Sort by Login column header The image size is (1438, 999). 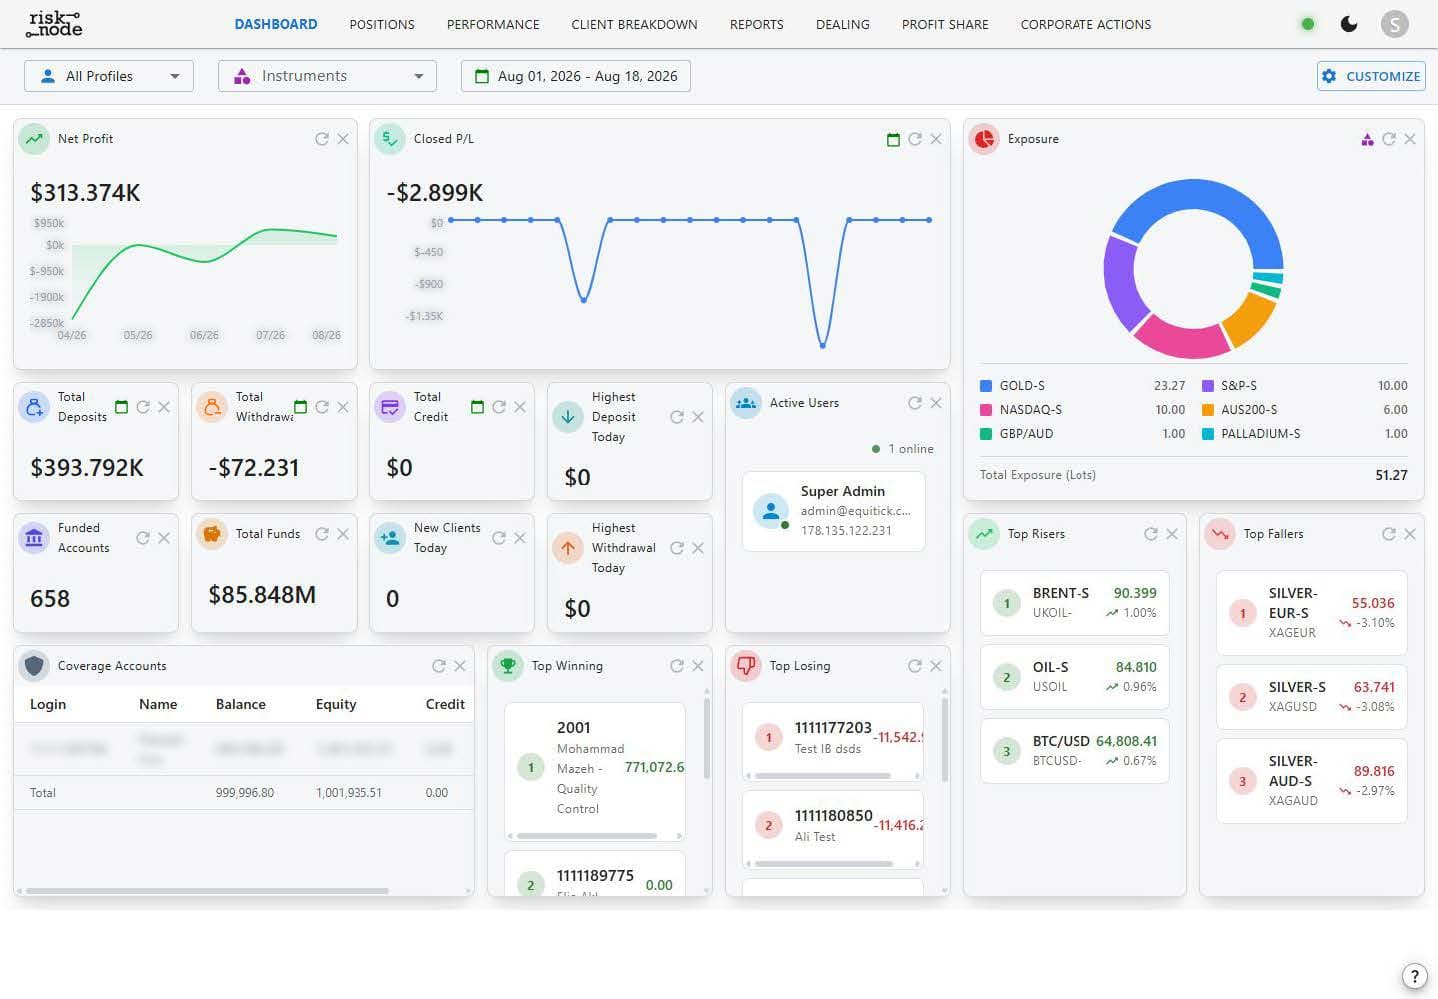pyautogui.click(x=48, y=704)
